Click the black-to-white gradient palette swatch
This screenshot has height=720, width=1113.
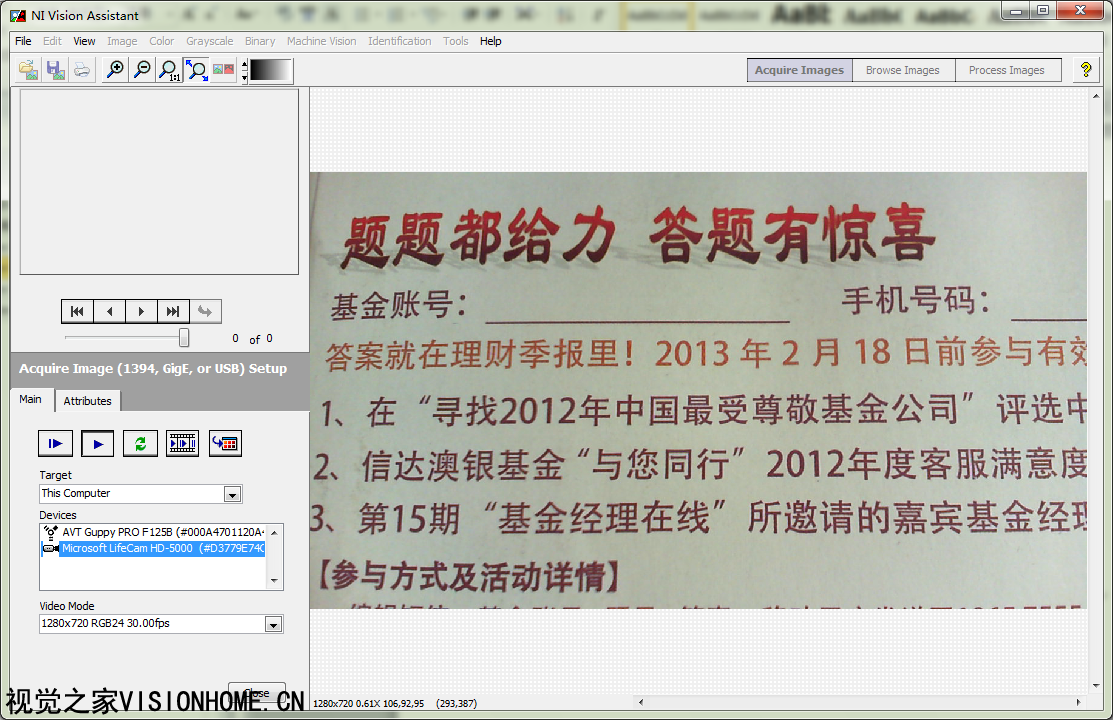pos(270,70)
